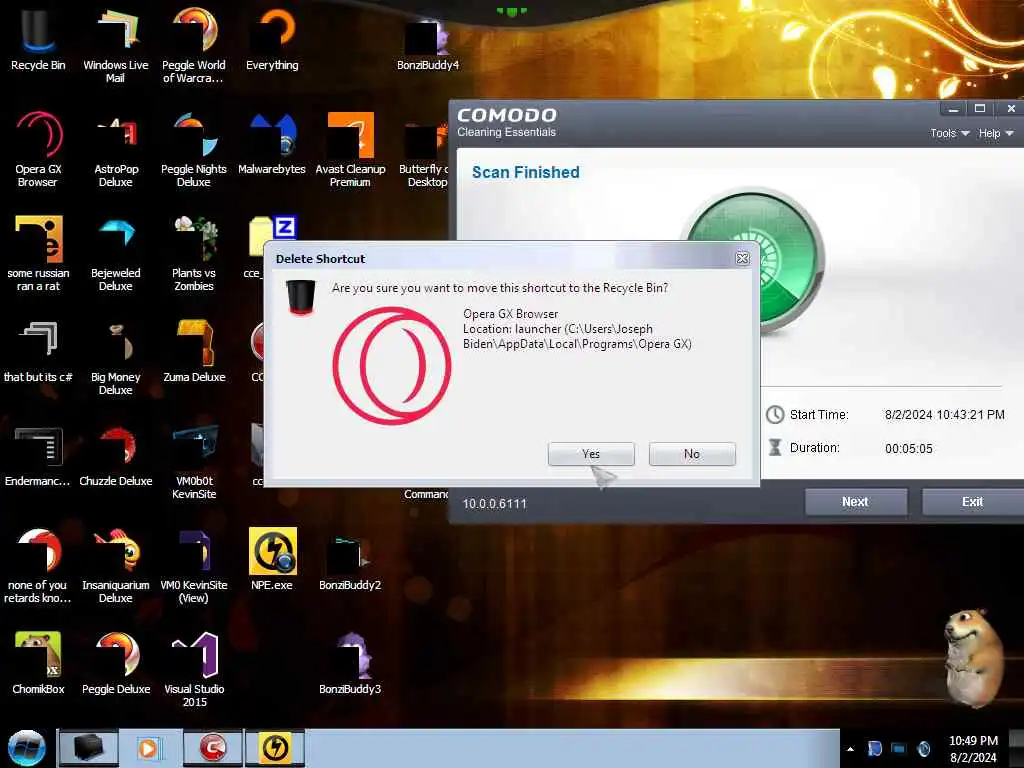The width and height of the screenshot is (1024, 768).
Task: Click the recycle bin icon inside the dialog
Action: click(x=301, y=296)
